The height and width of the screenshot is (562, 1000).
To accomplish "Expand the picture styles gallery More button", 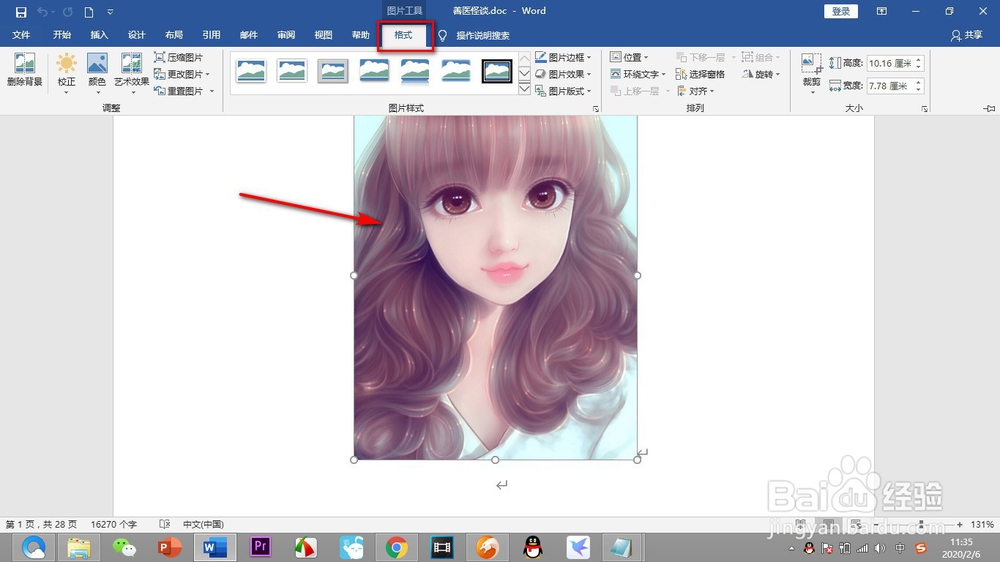I will point(524,89).
